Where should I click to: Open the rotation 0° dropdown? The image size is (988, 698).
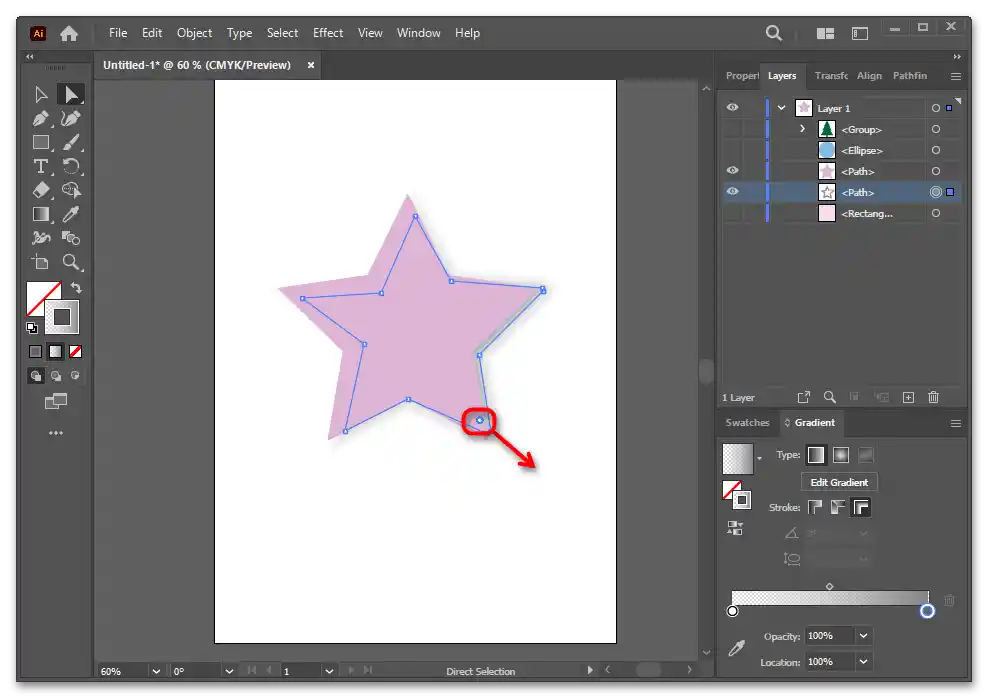[229, 671]
